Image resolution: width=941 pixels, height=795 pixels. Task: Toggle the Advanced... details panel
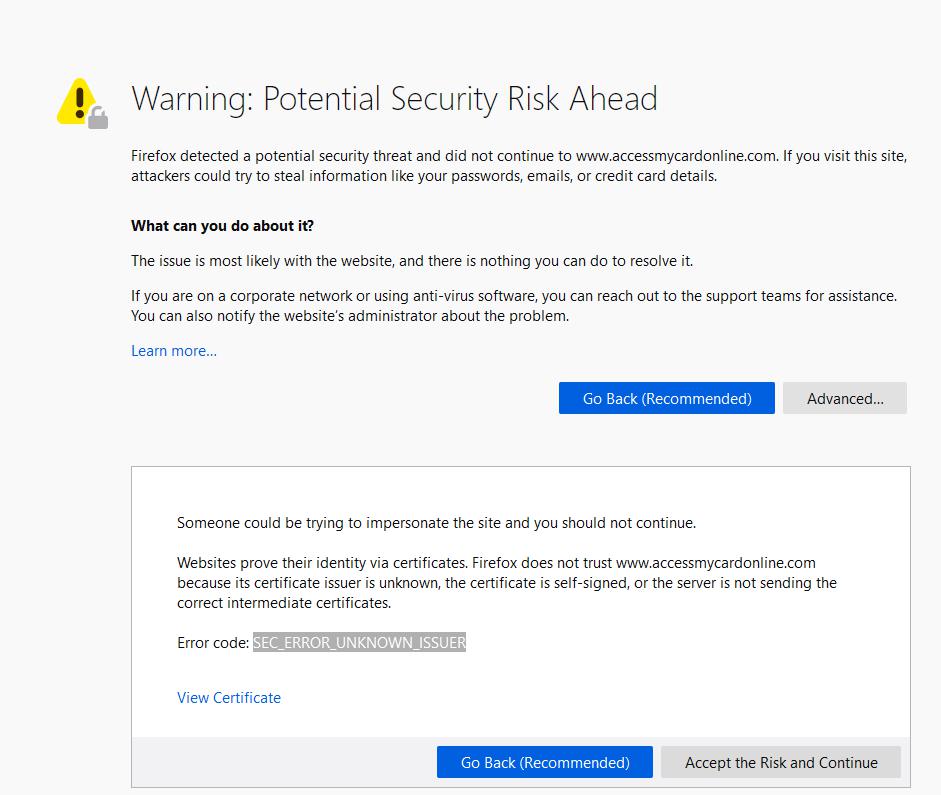(x=844, y=398)
